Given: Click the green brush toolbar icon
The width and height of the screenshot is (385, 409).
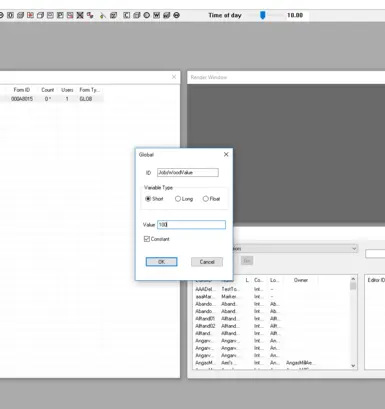Looking at the screenshot, I should 103,15.
